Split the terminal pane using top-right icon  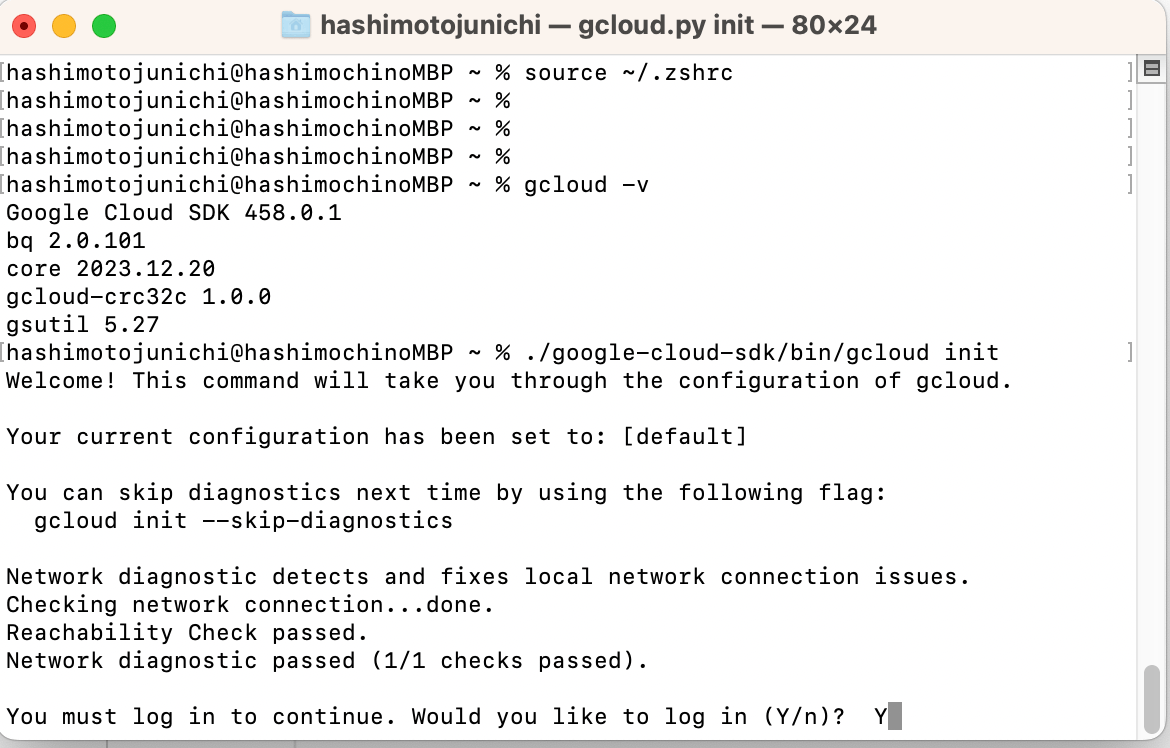point(1152,69)
